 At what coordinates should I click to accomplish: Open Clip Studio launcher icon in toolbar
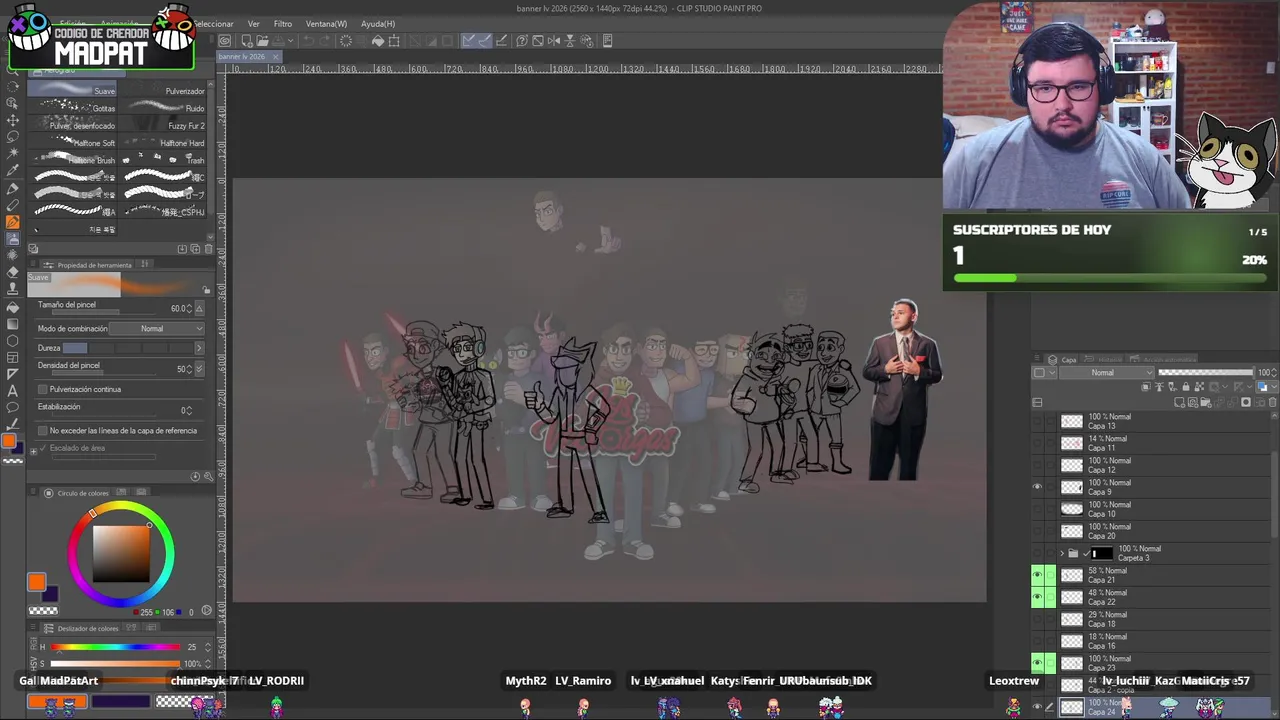tap(225, 41)
